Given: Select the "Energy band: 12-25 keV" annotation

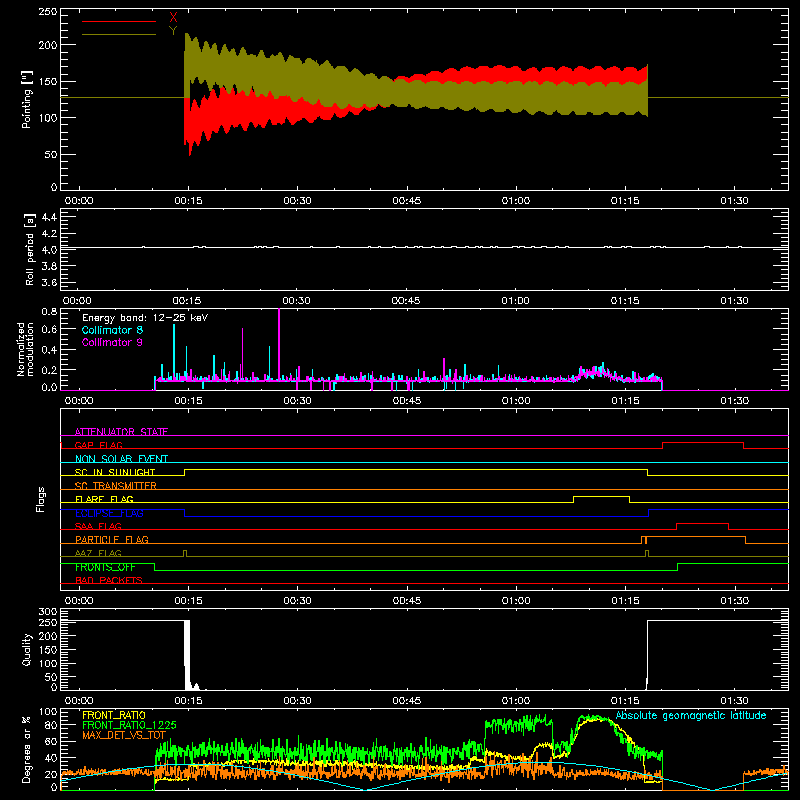Looking at the screenshot, I should point(145,318).
